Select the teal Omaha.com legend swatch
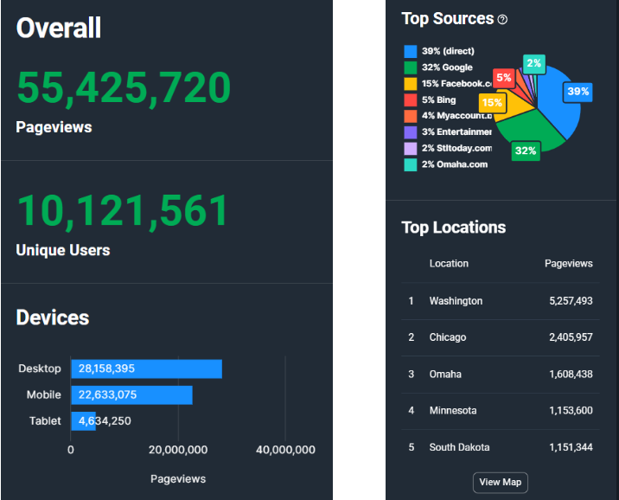Screen dimensions: 619x500 410,164
